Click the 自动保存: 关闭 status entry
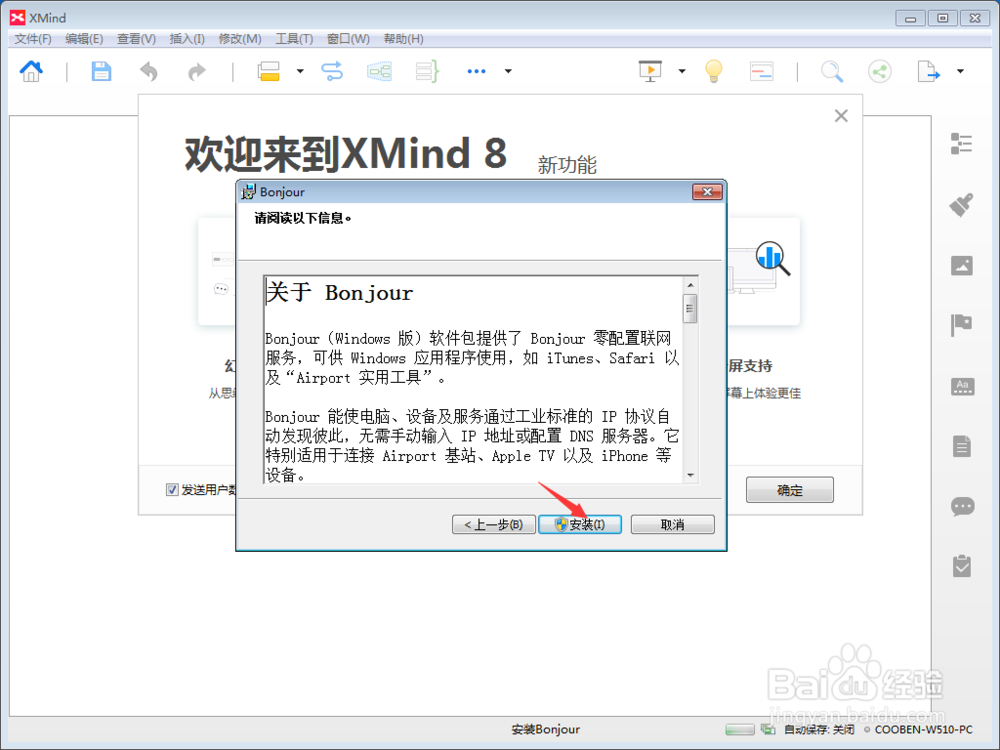The height and width of the screenshot is (750, 1000). click(x=819, y=729)
